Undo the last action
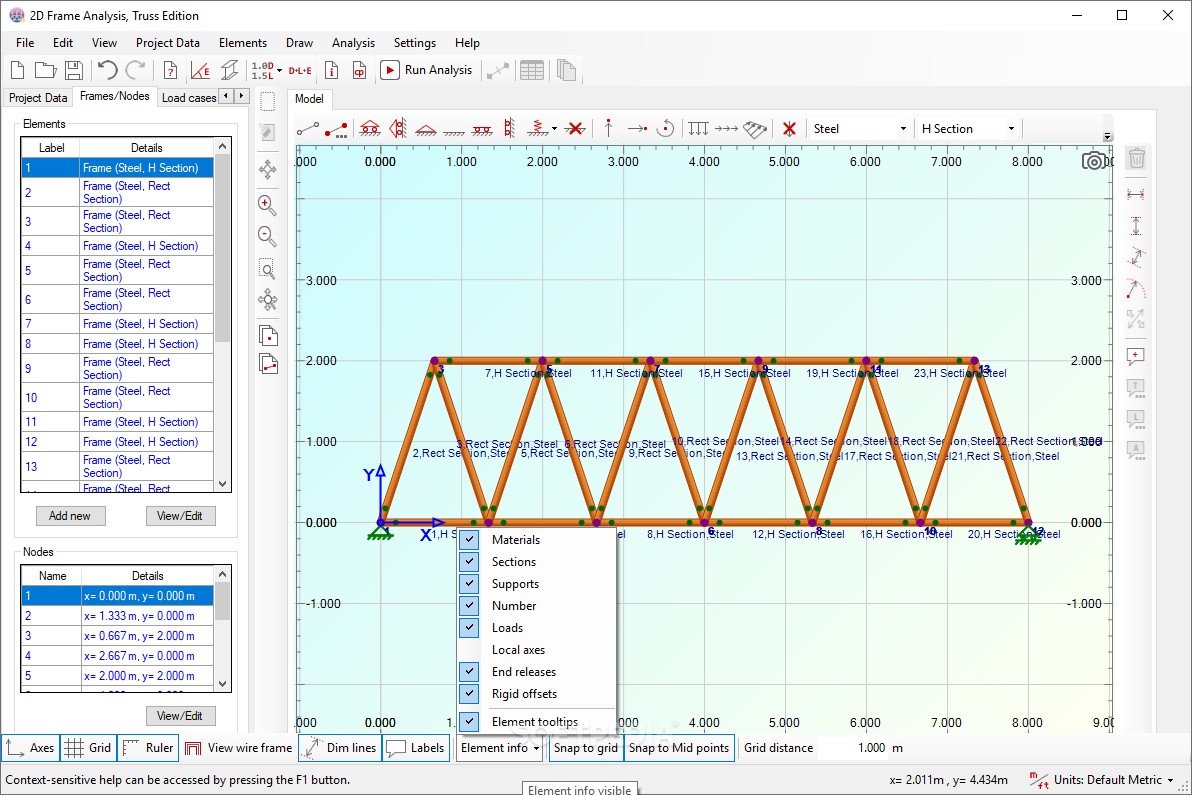Image resolution: width=1192 pixels, height=795 pixels. [107, 70]
